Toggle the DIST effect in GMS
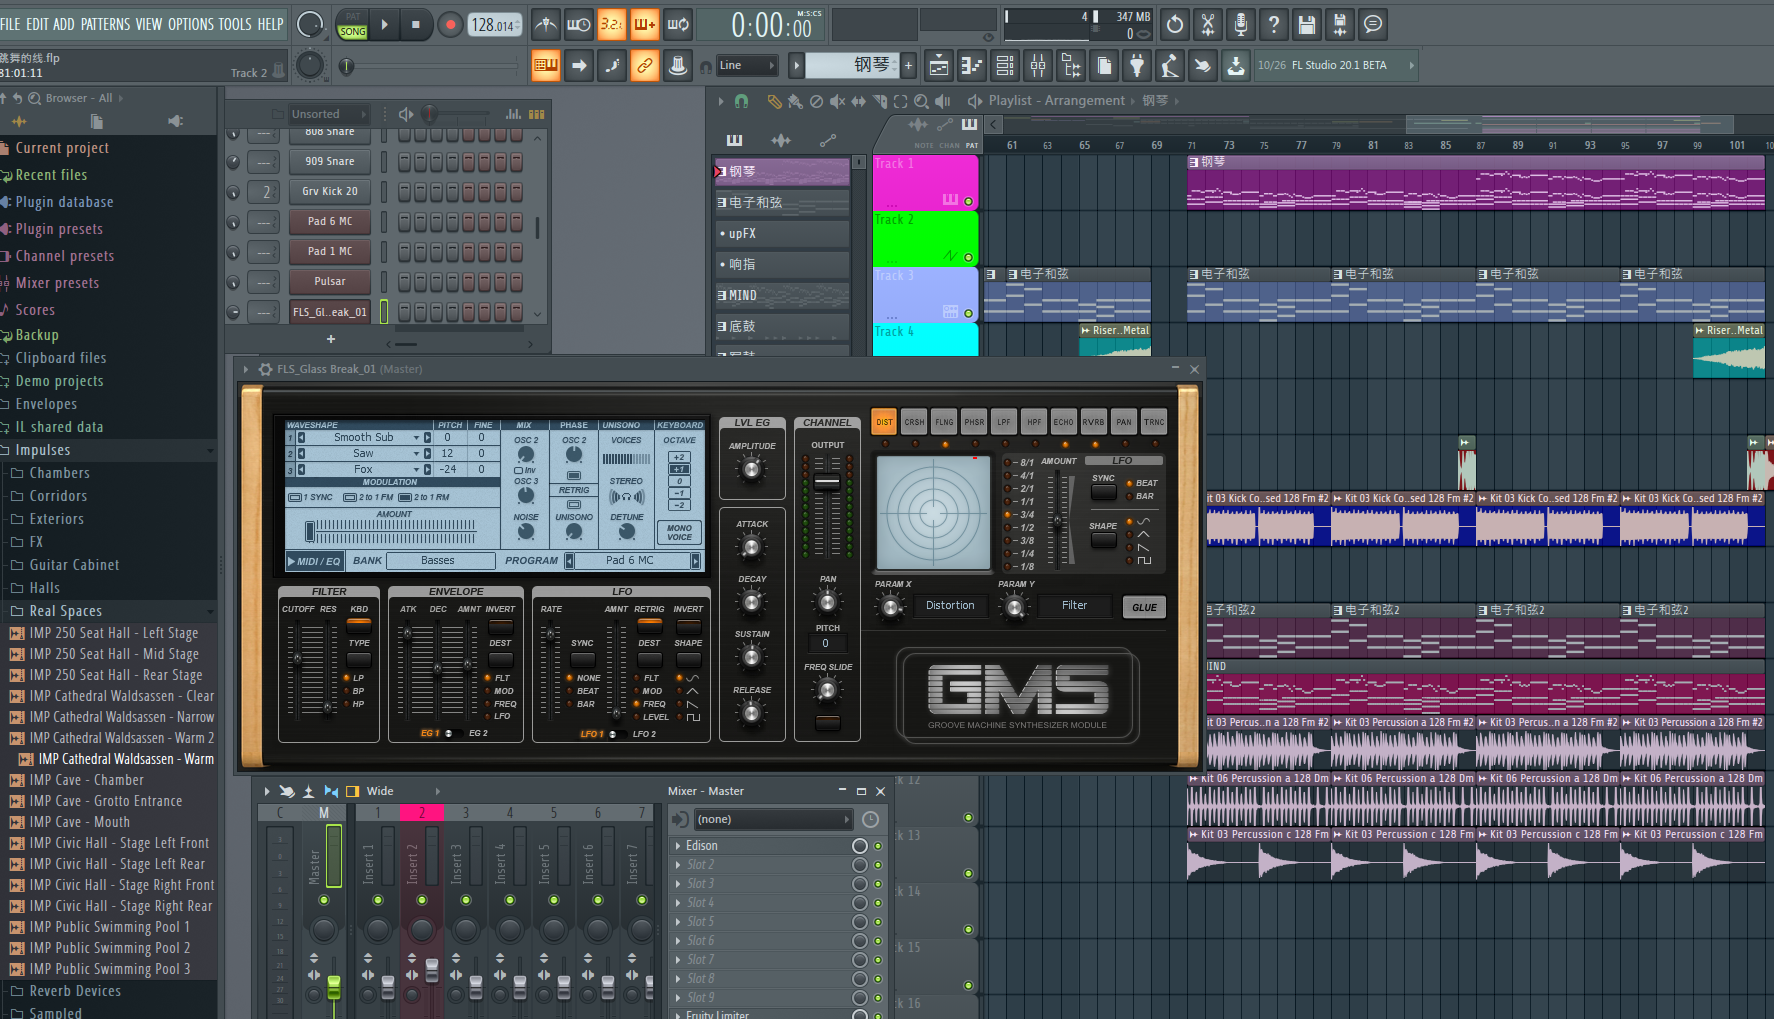 pyautogui.click(x=884, y=422)
